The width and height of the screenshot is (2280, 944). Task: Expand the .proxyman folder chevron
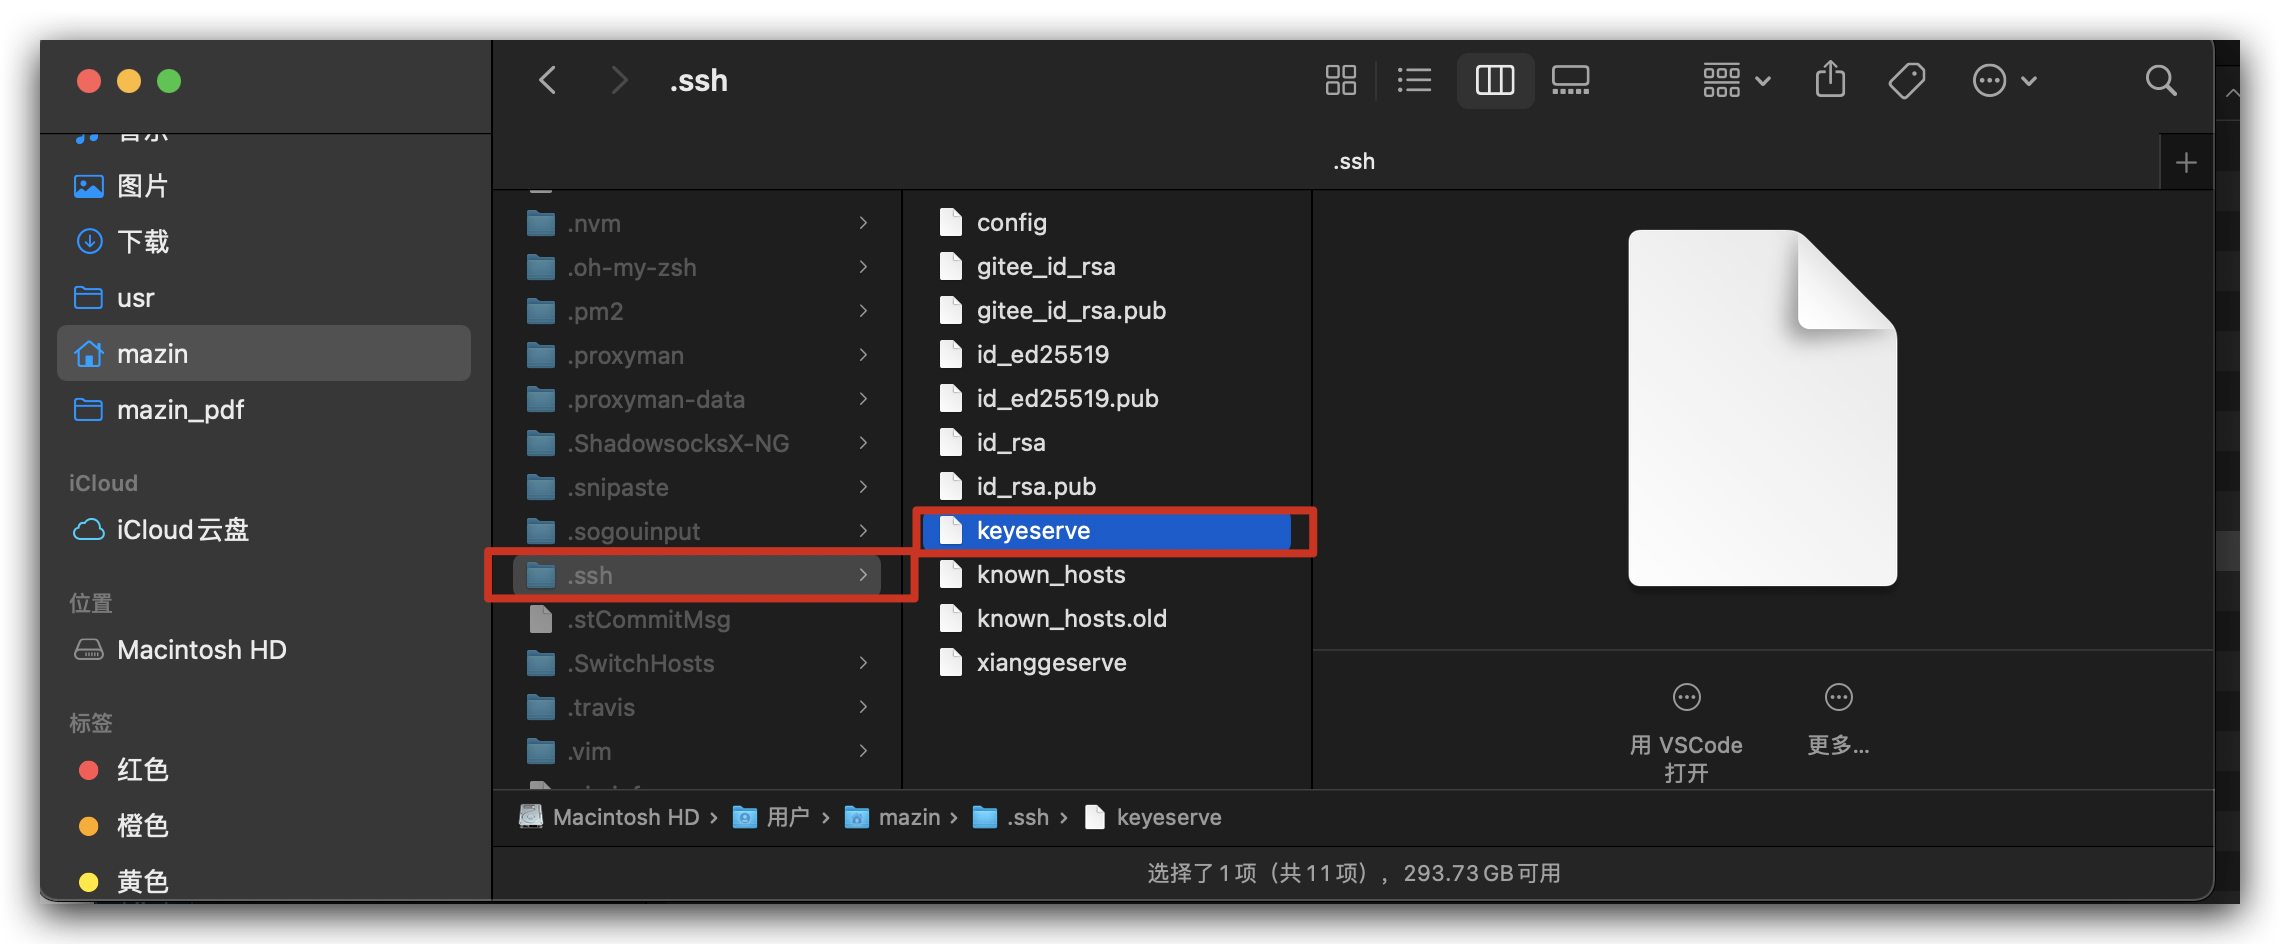pos(863,355)
